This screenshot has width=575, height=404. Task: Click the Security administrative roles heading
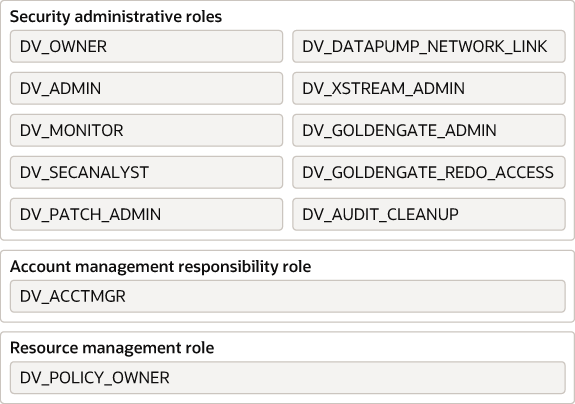coord(116,17)
